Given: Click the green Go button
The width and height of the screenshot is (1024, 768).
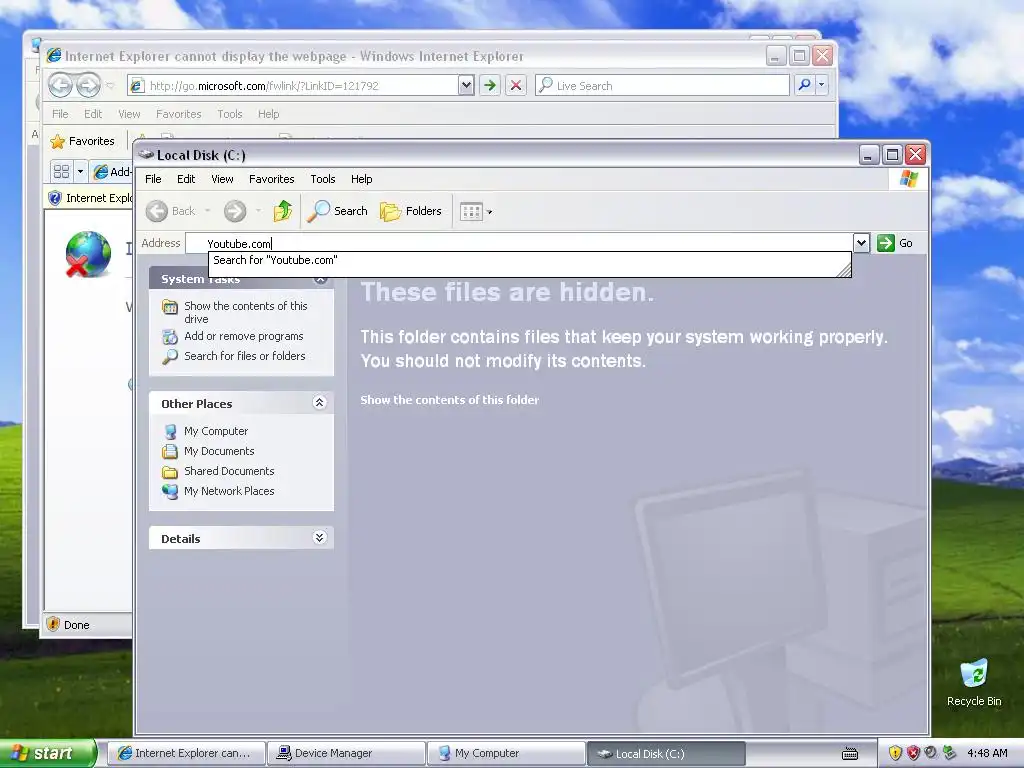Looking at the screenshot, I should [895, 243].
